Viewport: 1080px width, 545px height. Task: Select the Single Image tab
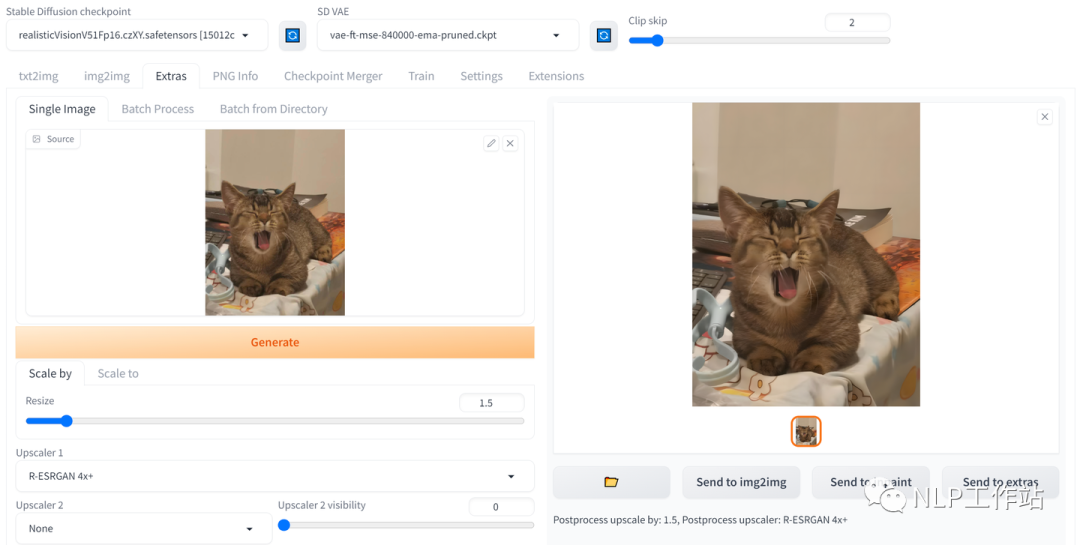(x=62, y=109)
